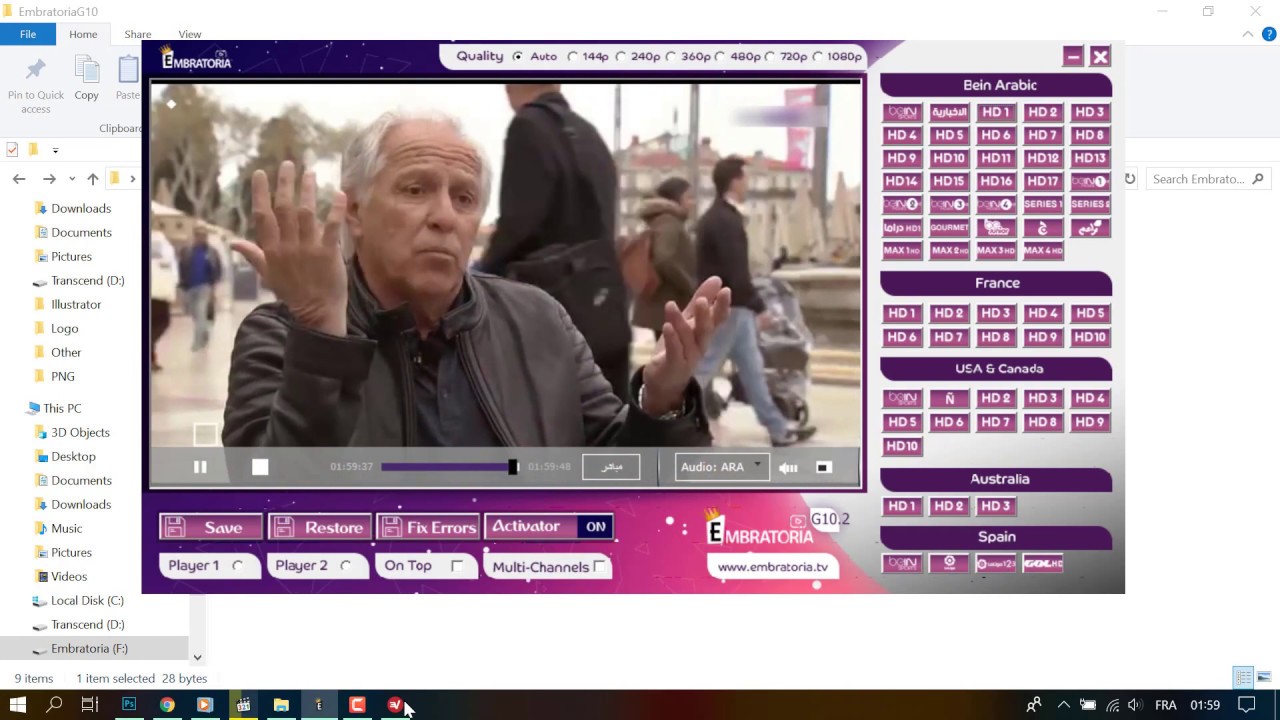Screen dimensions: 1280x720
Task: Open the MAX 1 HD channel
Action: click(902, 251)
